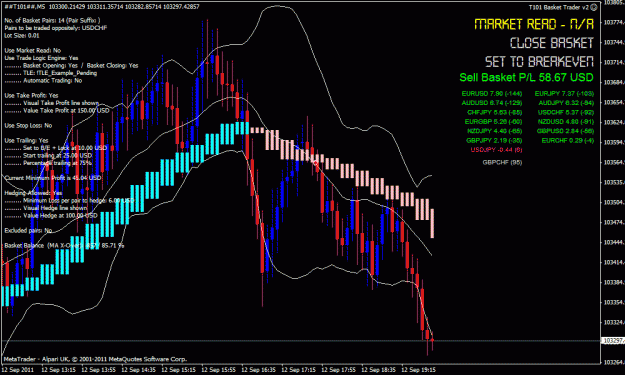
Task: Click the 12 Sep 16:35 time axis label
Action: [x=258, y=370]
